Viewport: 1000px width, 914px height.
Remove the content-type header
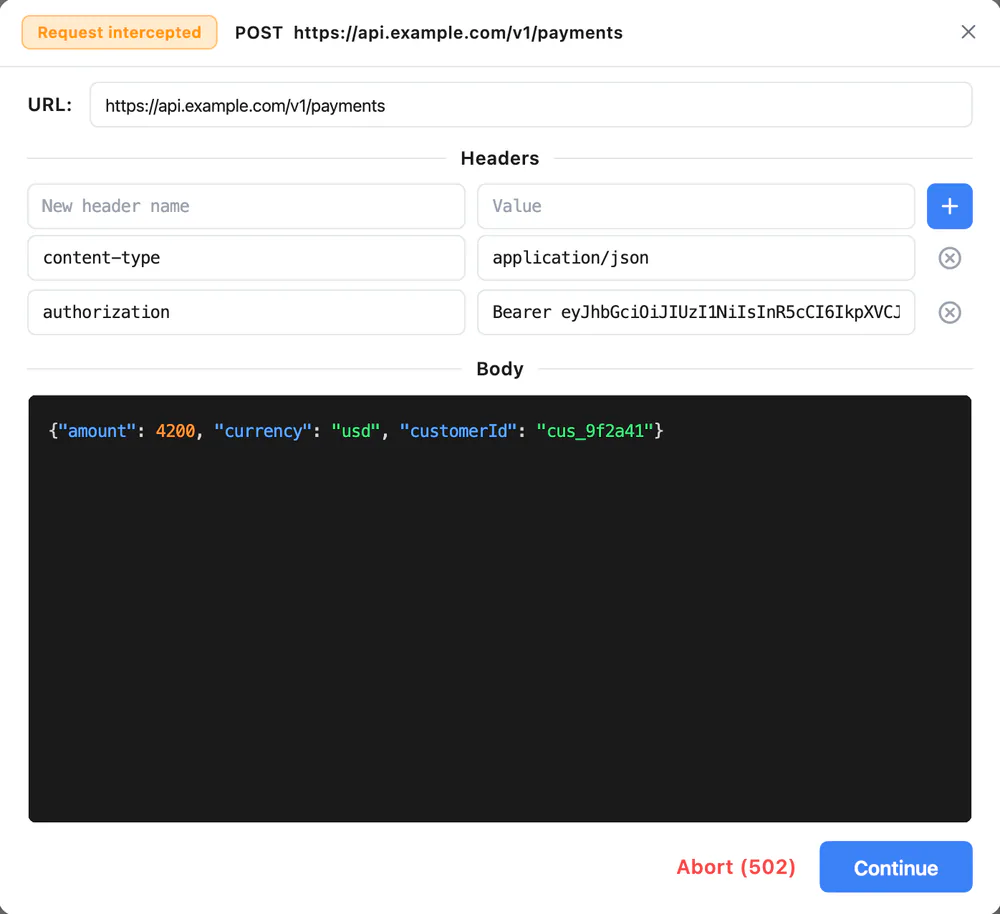tap(949, 258)
